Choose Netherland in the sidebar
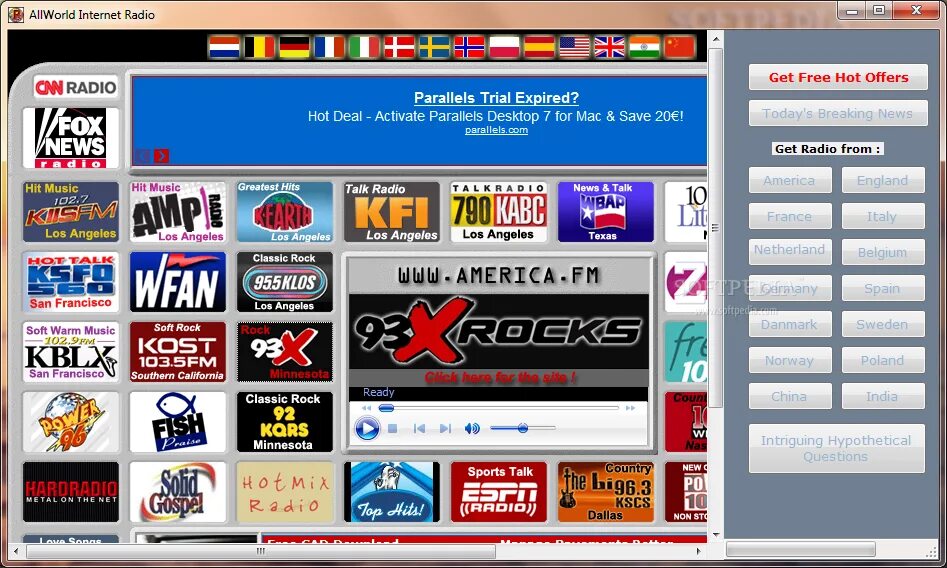947x568 pixels. pyautogui.click(x=790, y=252)
